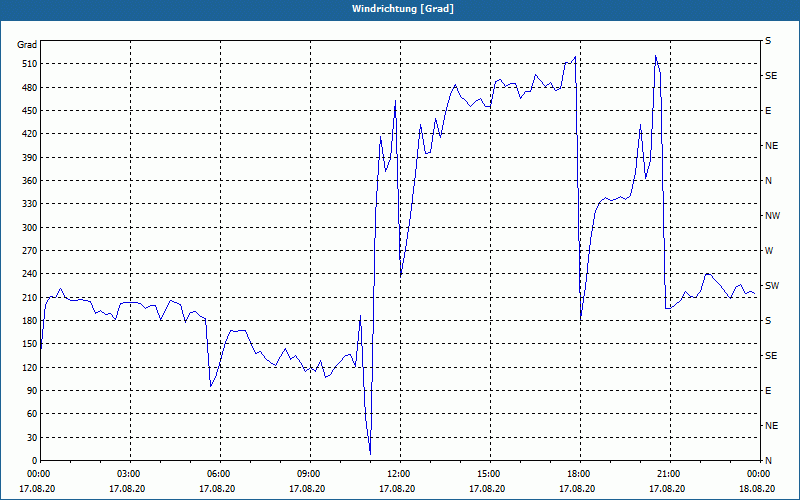Image resolution: width=800 pixels, height=500 pixels.
Task: Click the 15:00 time label
Action: [490, 474]
